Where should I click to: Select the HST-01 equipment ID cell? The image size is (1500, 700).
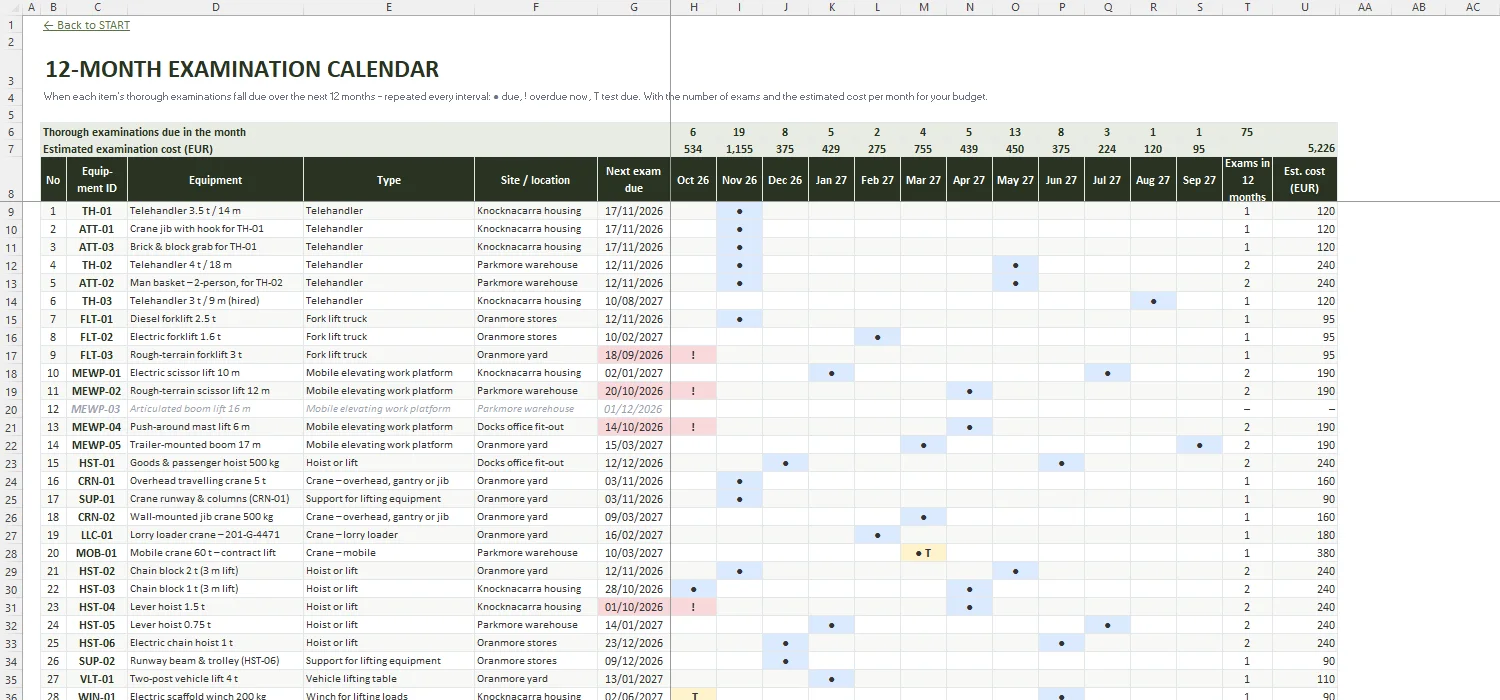click(x=97, y=463)
